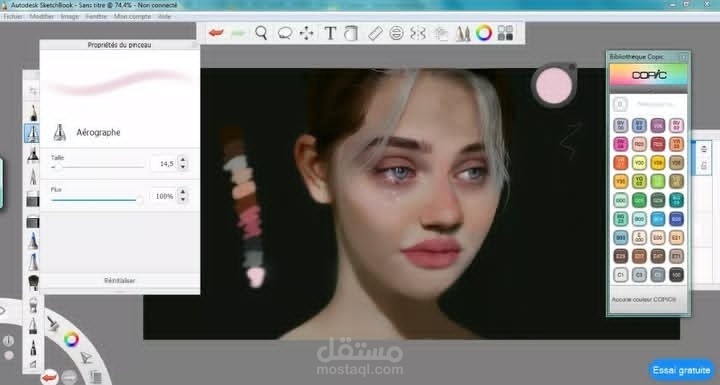Open the Image menu
This screenshot has width=720, height=385.
70,17
